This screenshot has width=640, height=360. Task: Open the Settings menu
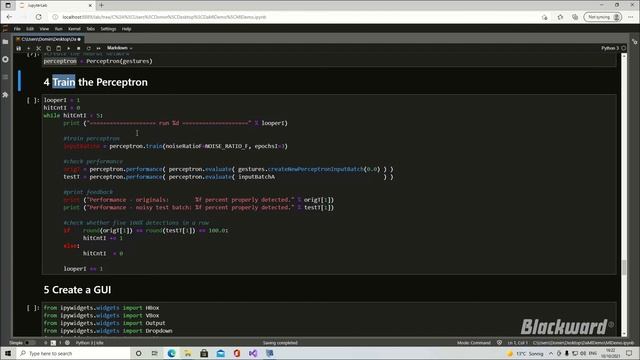[x=109, y=29]
